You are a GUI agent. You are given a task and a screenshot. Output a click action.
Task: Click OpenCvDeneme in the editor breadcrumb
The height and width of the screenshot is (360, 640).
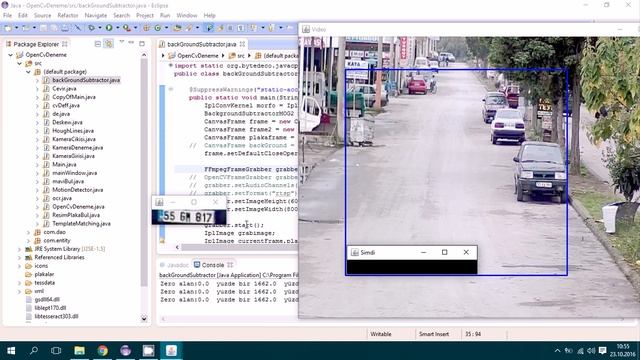point(198,55)
